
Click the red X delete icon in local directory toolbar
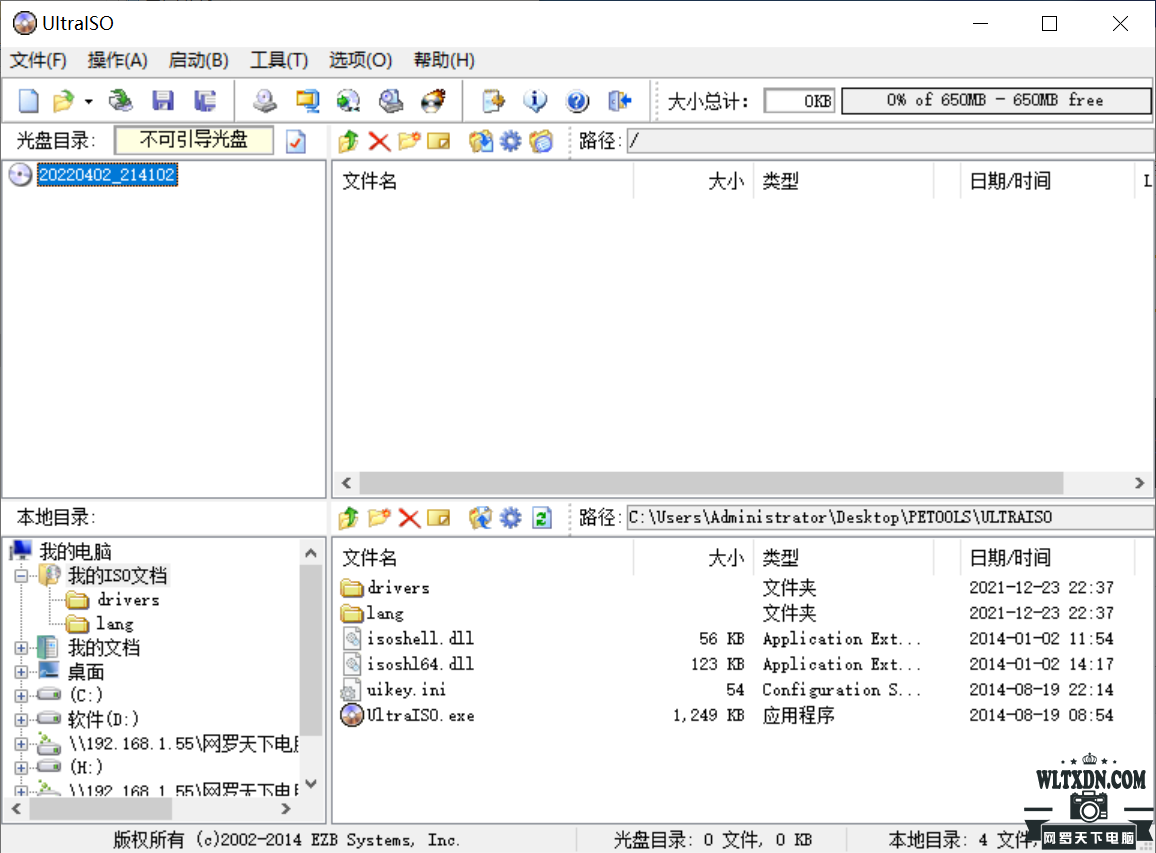click(x=409, y=518)
